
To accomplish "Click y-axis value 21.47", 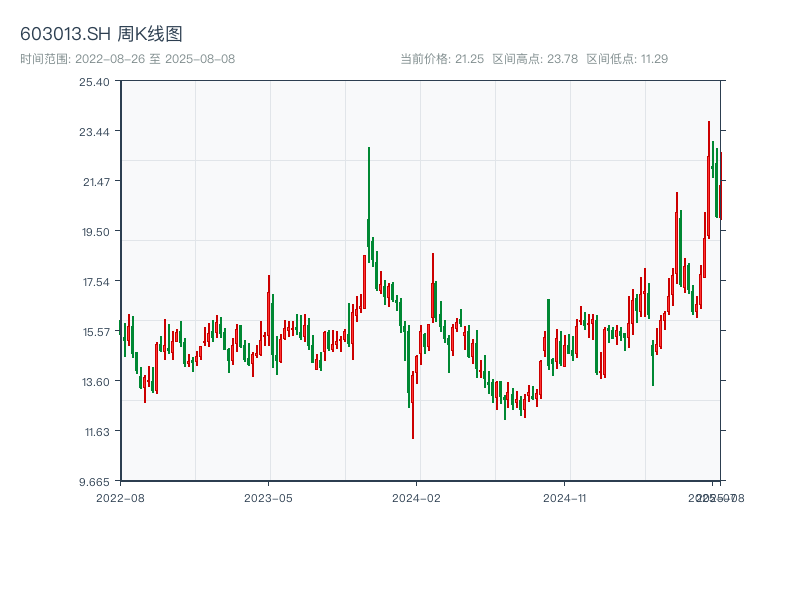I will click(96, 182).
